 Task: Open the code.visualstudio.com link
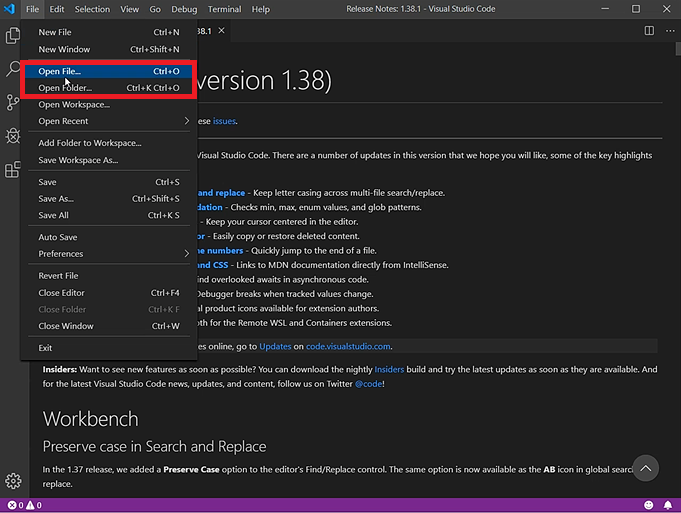[x=348, y=346]
